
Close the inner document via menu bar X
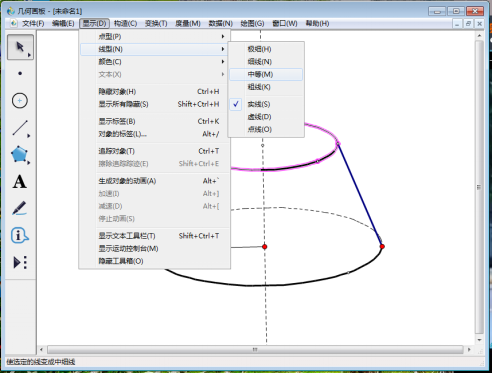(x=479, y=24)
